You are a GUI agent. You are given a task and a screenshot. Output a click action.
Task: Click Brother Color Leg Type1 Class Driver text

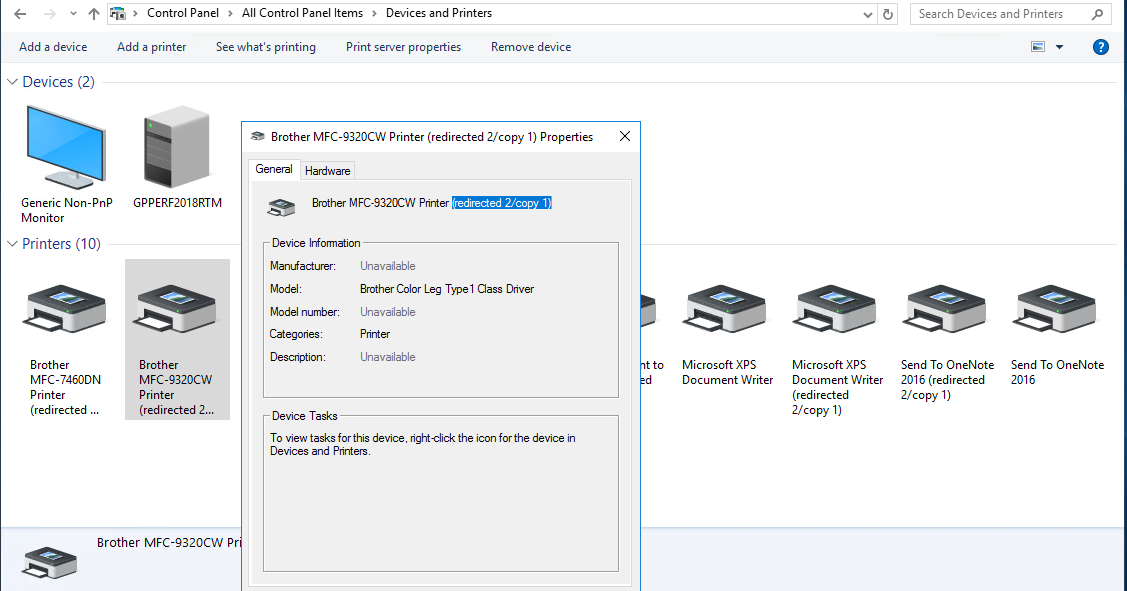click(447, 289)
